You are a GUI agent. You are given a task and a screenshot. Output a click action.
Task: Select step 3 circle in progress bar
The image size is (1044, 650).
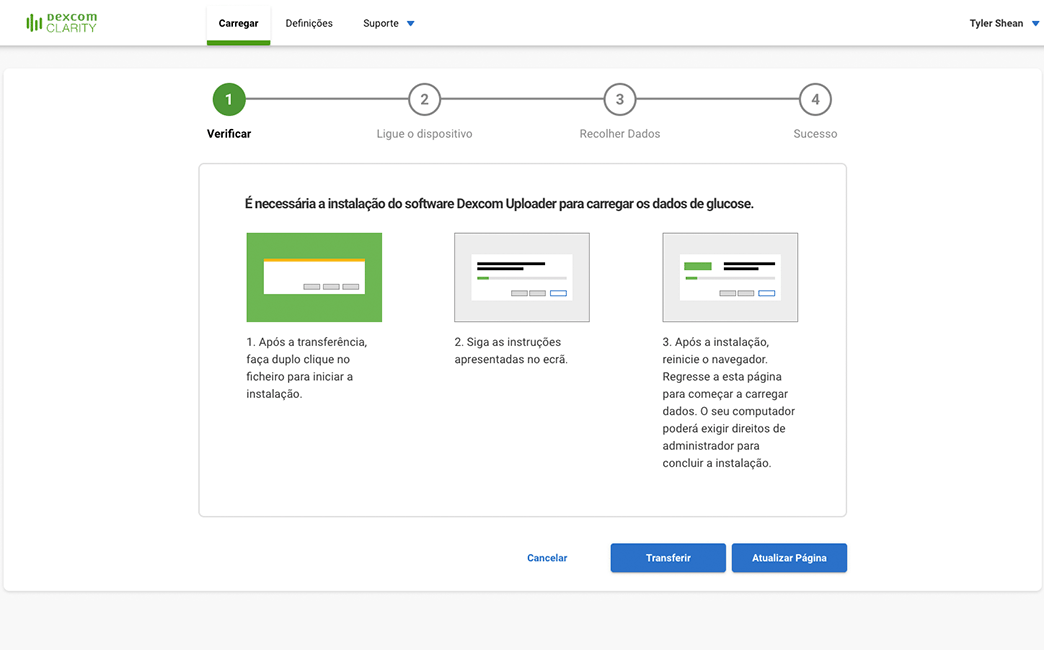tap(620, 99)
